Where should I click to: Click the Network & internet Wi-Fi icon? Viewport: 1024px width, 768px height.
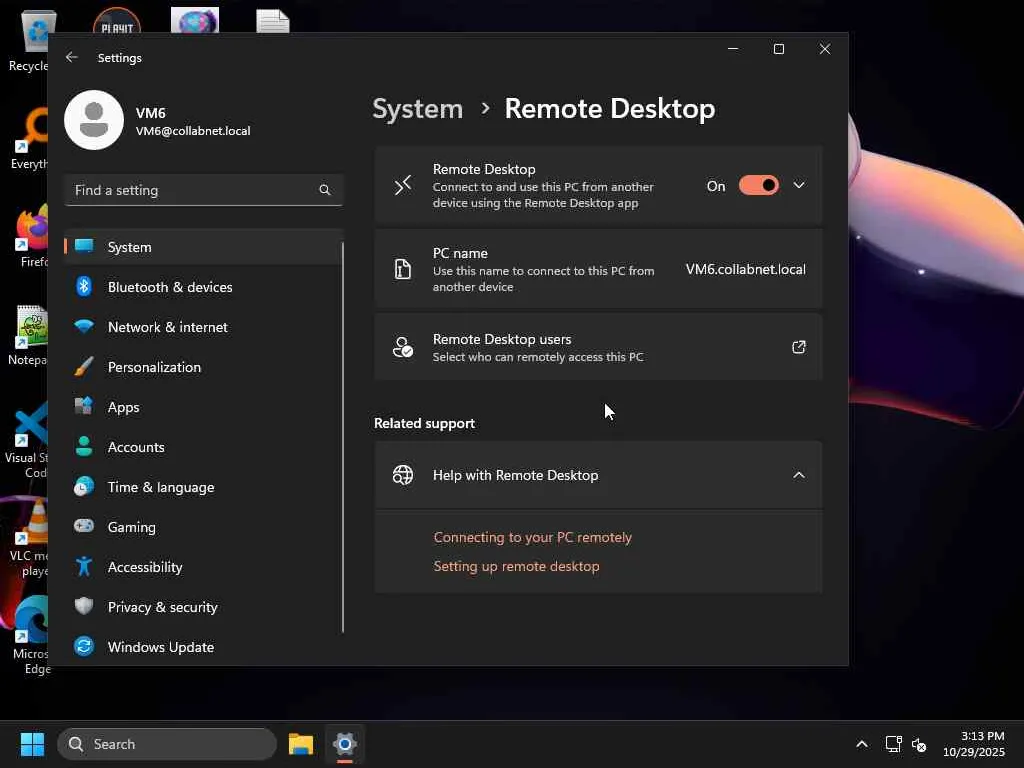pos(85,327)
